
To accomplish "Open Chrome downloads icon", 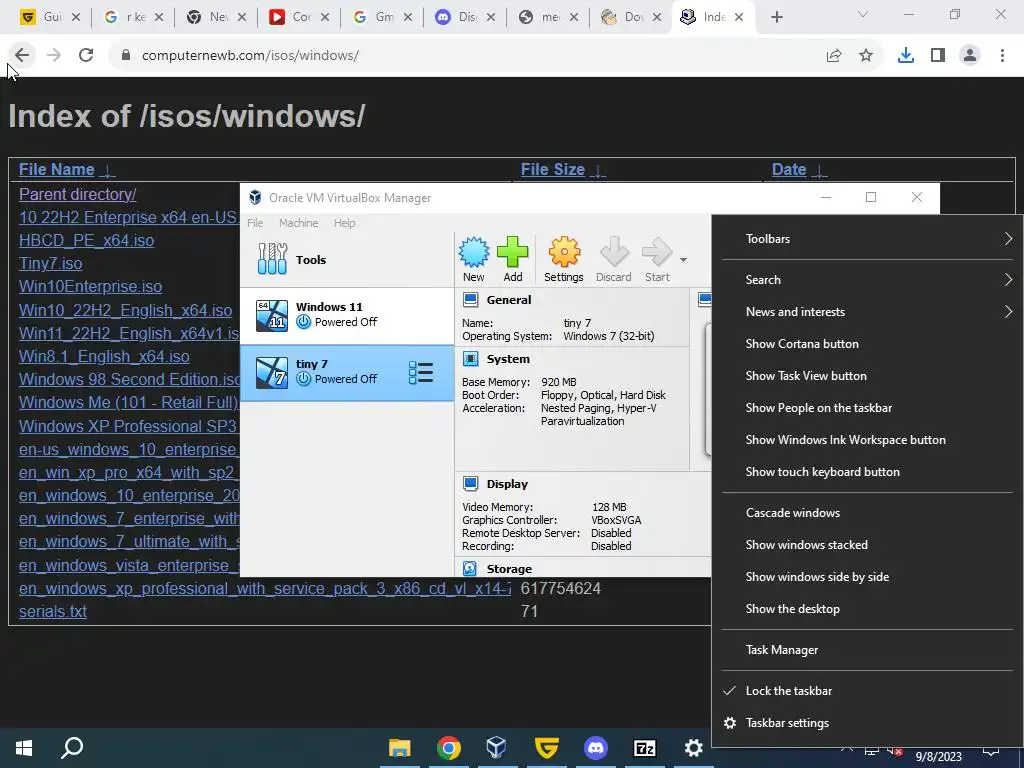I will [906, 56].
